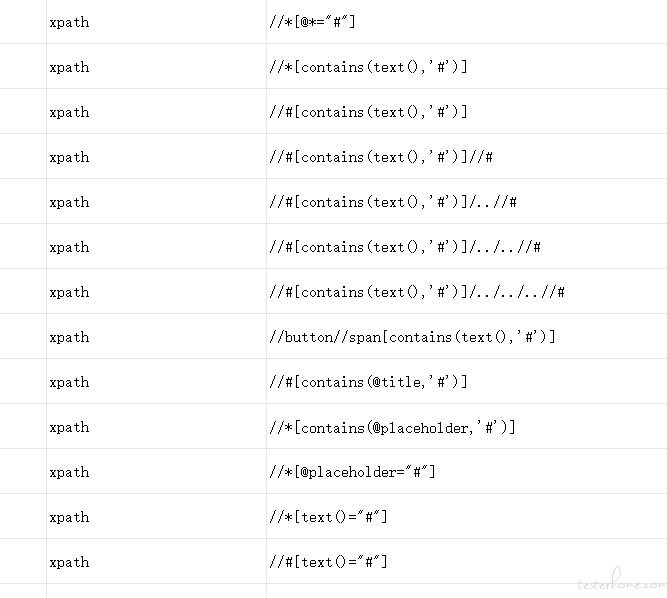Select xpath cell next to @title expression
This screenshot has width=667, height=598.
pyautogui.click(x=157, y=381)
